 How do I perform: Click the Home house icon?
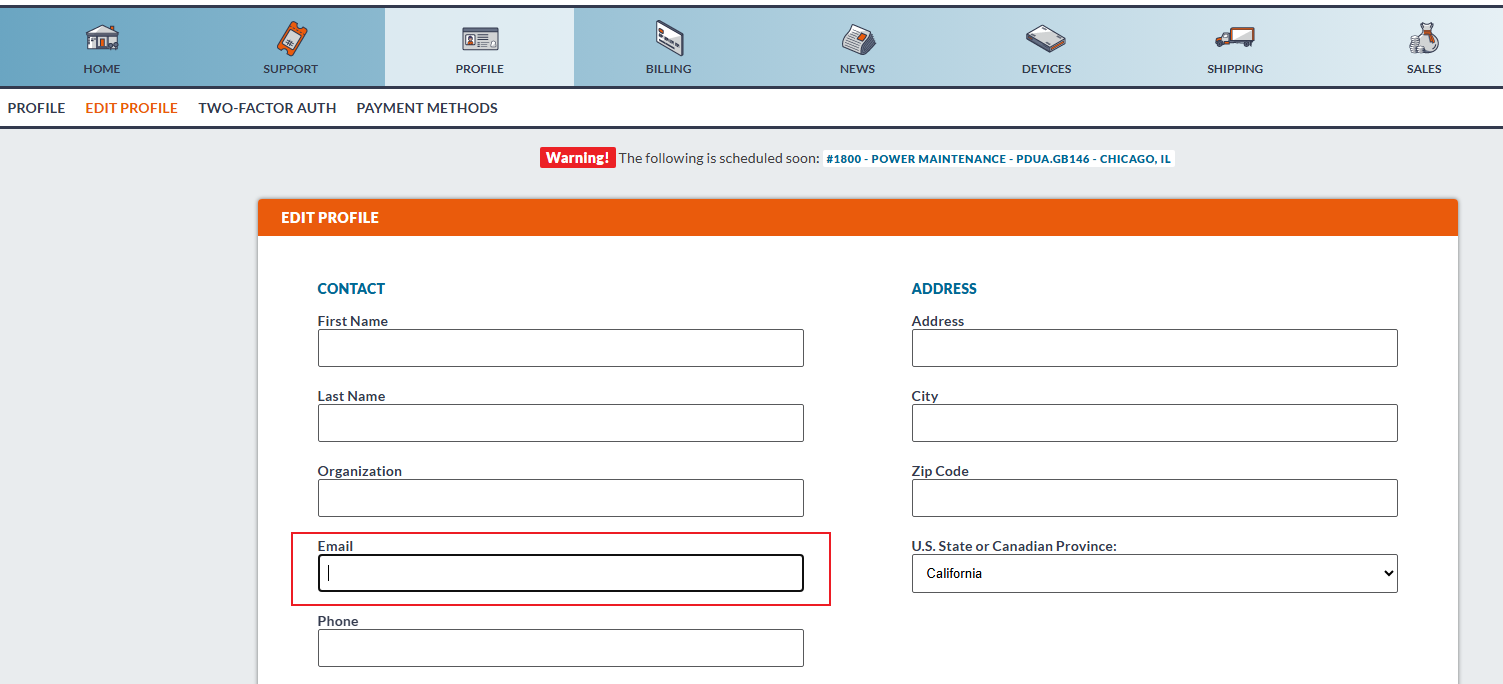tap(101, 39)
